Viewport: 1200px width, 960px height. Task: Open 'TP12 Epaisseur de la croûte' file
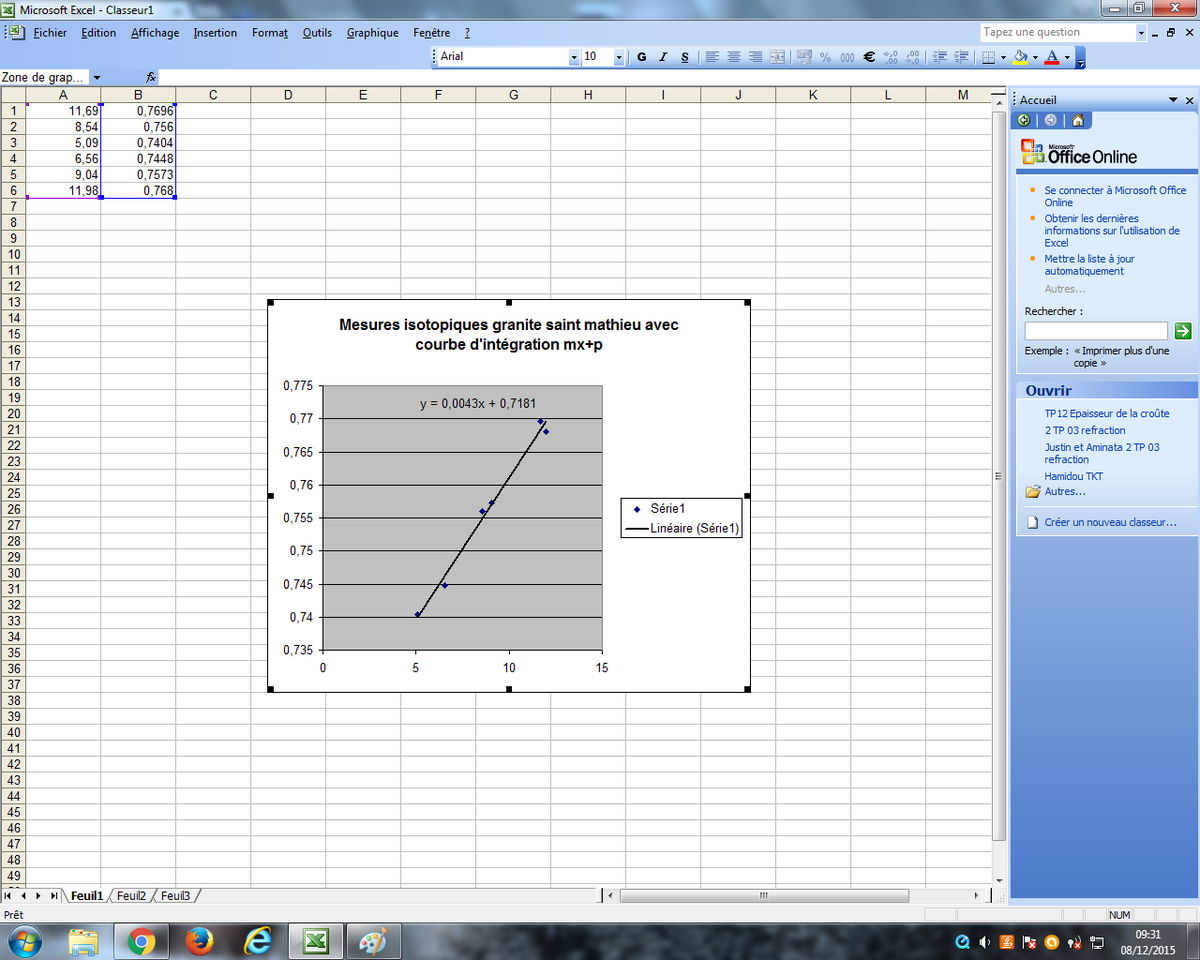pyautogui.click(x=1107, y=413)
